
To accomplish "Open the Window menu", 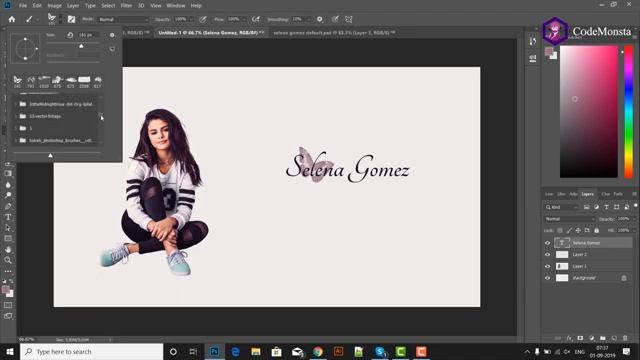I will point(176,6).
